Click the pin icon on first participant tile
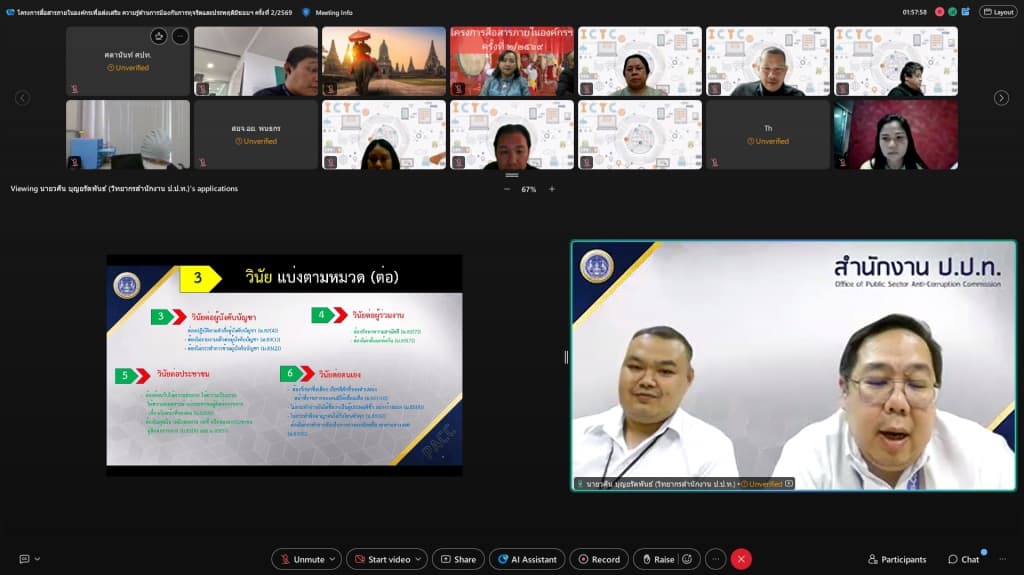 159,36
